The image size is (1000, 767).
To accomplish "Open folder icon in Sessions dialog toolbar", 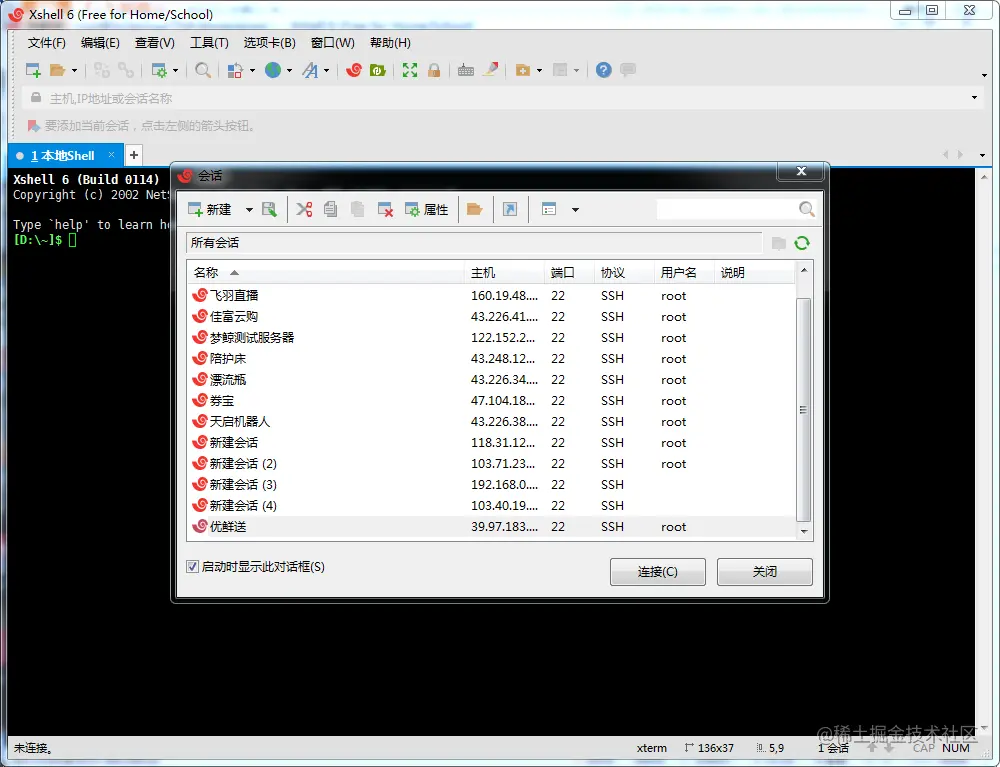I will [x=474, y=209].
